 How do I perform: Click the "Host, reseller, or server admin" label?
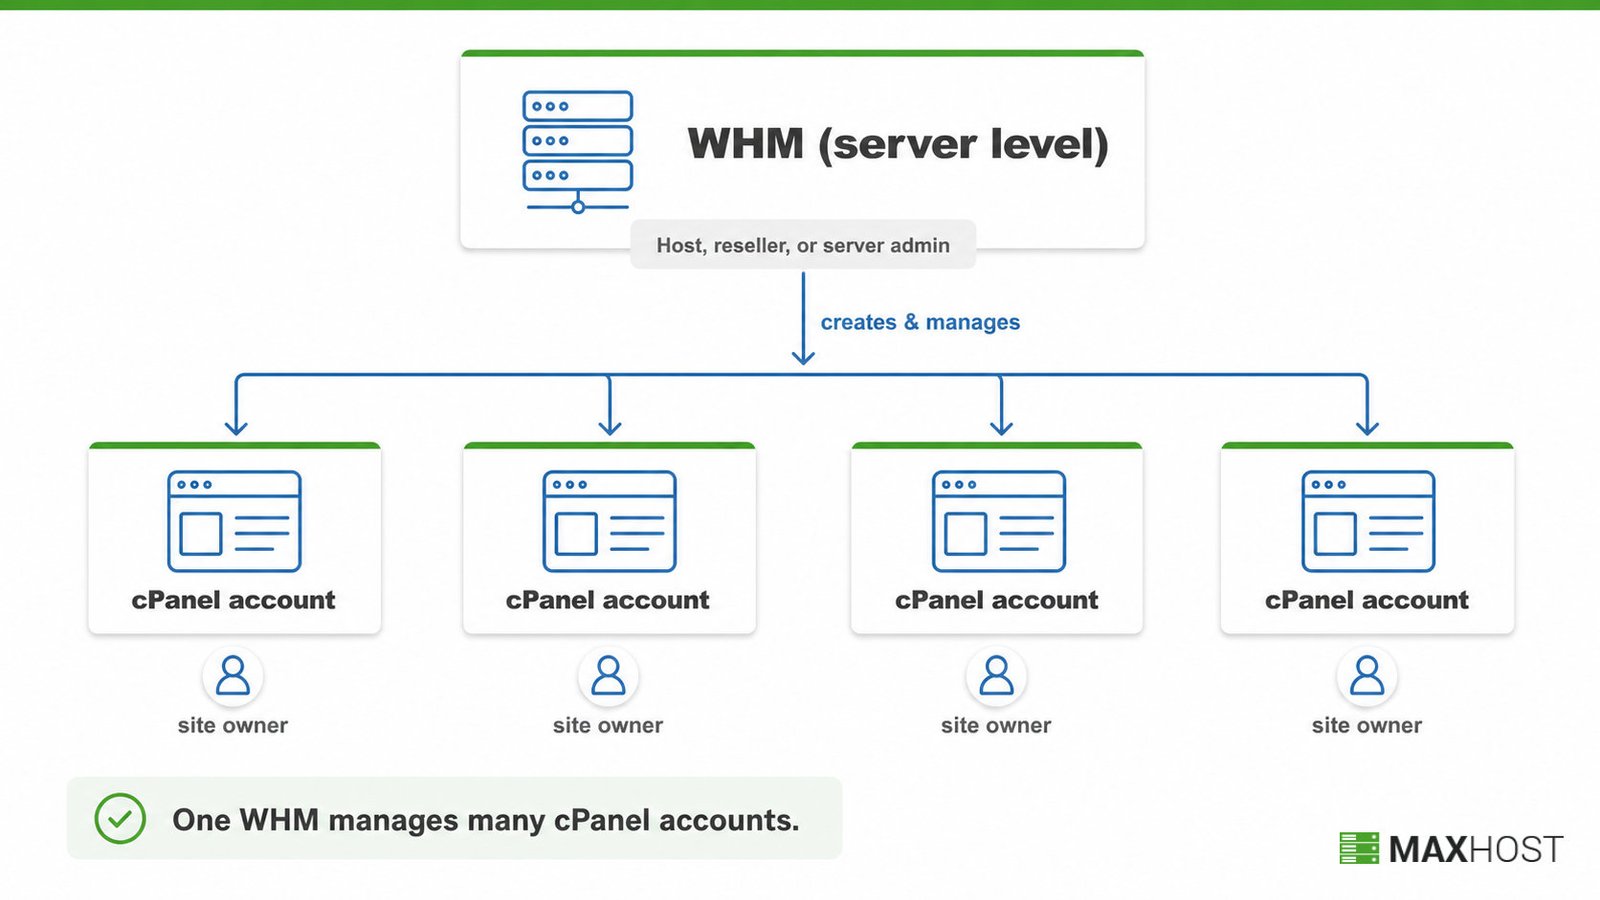[x=803, y=245]
